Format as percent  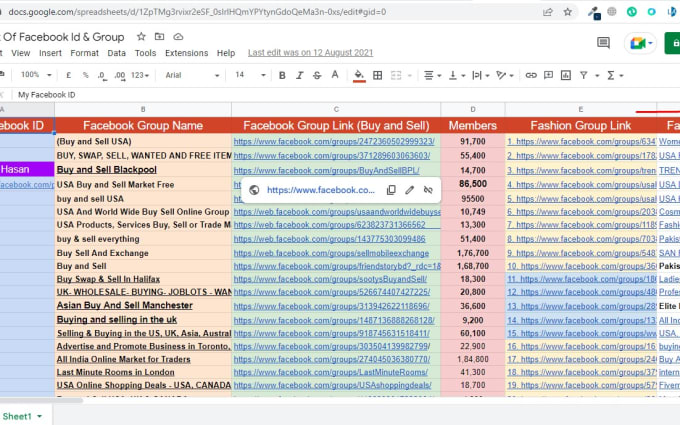[x=85, y=75]
